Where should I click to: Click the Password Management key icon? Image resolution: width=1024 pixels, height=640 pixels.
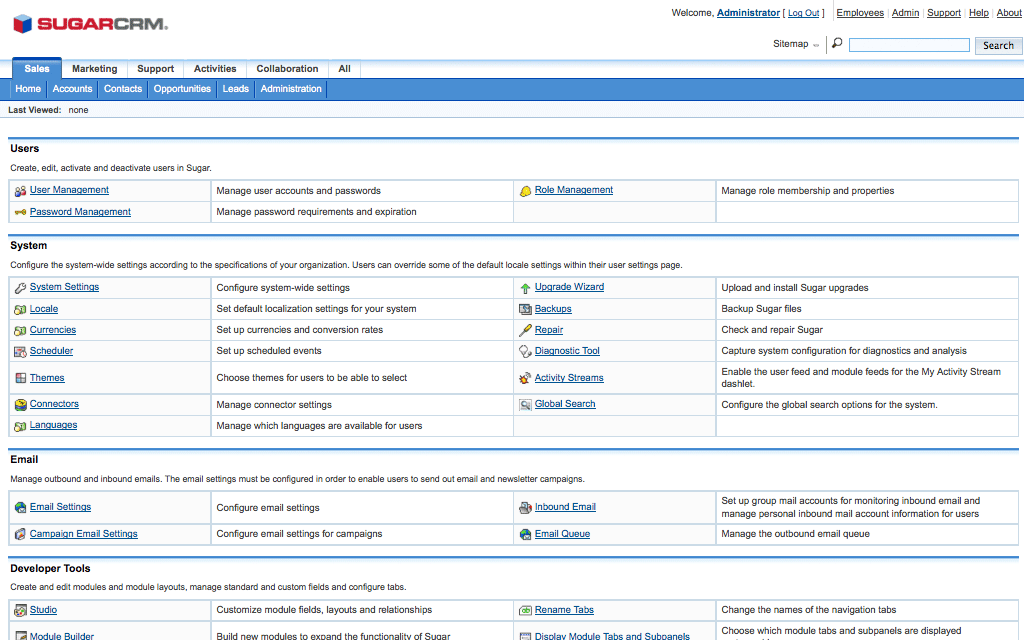tap(20, 212)
